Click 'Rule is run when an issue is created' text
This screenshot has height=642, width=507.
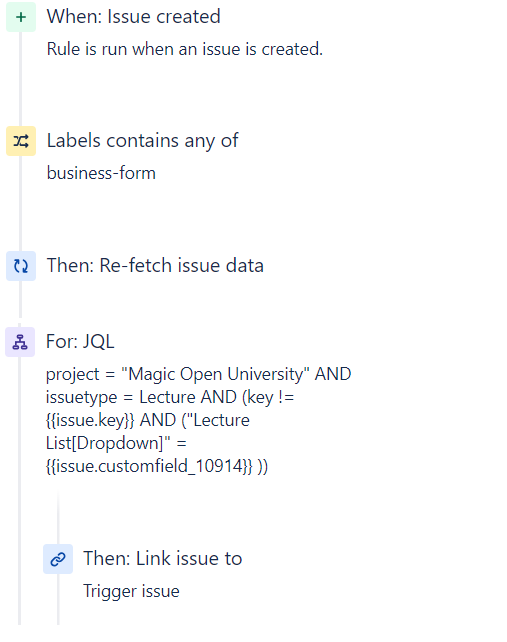(185, 49)
